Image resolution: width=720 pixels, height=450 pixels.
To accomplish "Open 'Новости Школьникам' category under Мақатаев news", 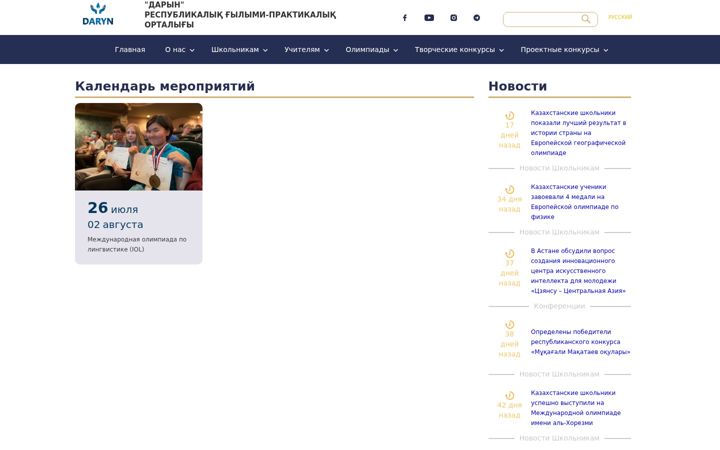I will pos(559,374).
